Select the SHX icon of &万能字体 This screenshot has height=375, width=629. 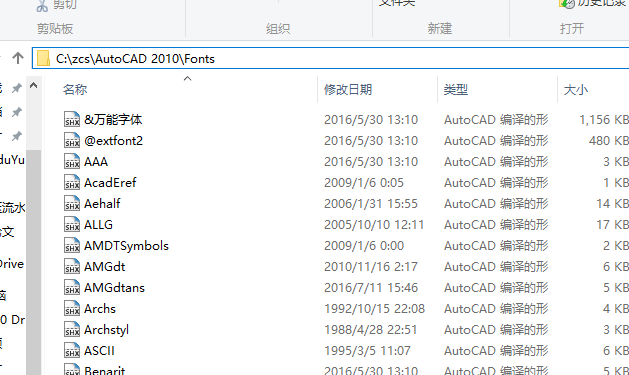[x=72, y=120]
